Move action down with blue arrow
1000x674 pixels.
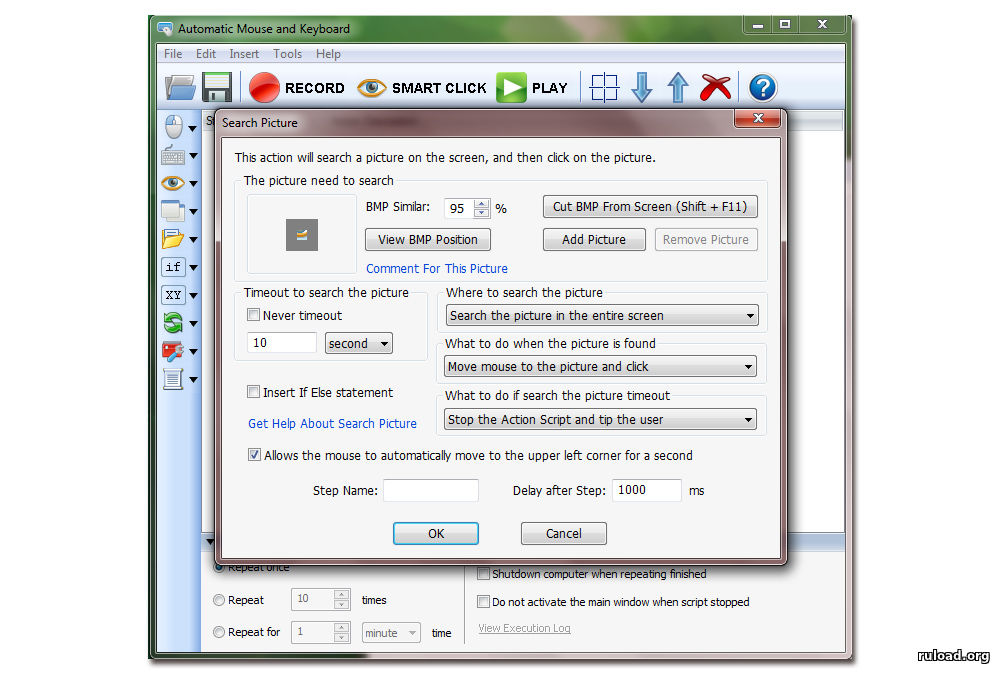pos(642,87)
